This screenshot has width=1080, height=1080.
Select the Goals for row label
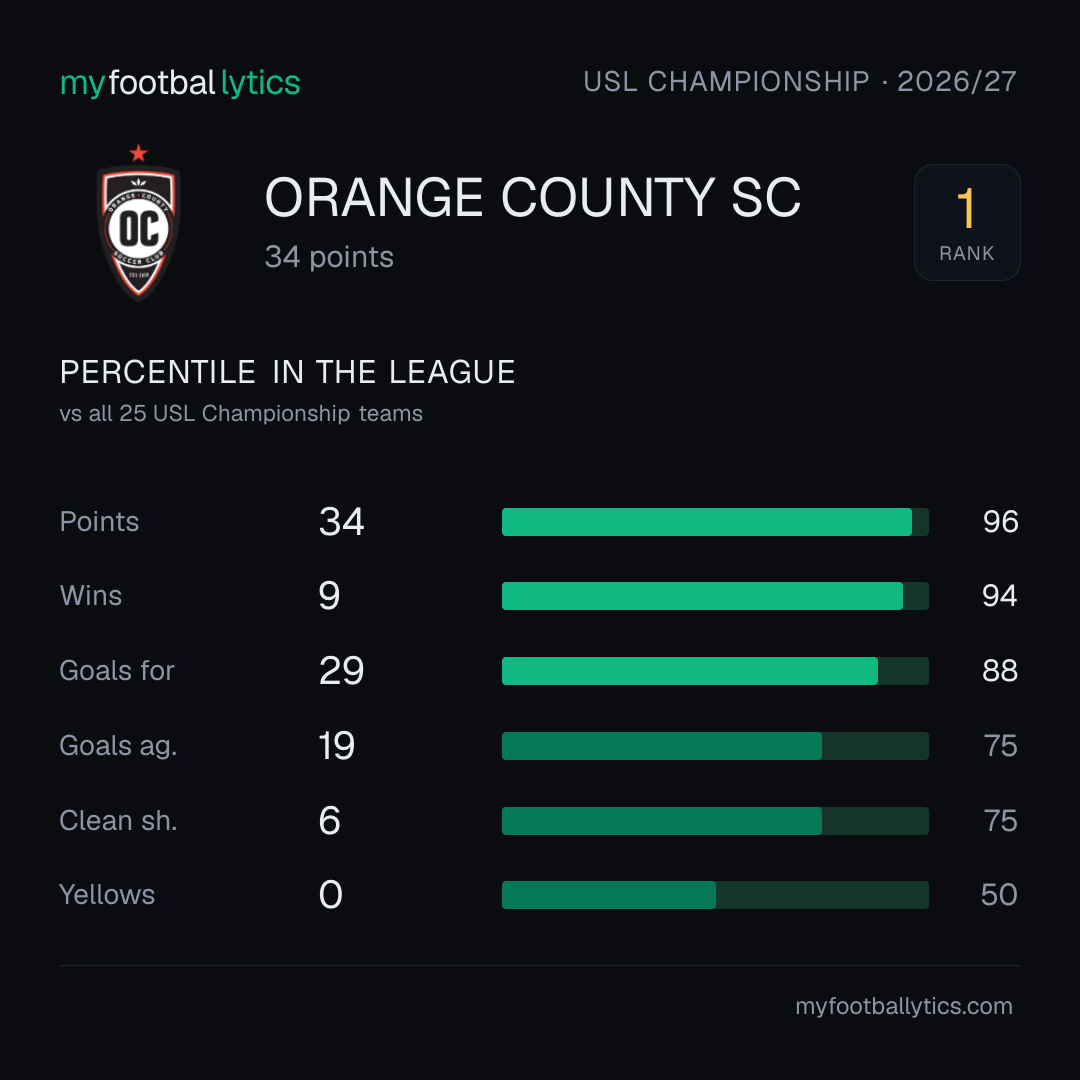point(117,671)
